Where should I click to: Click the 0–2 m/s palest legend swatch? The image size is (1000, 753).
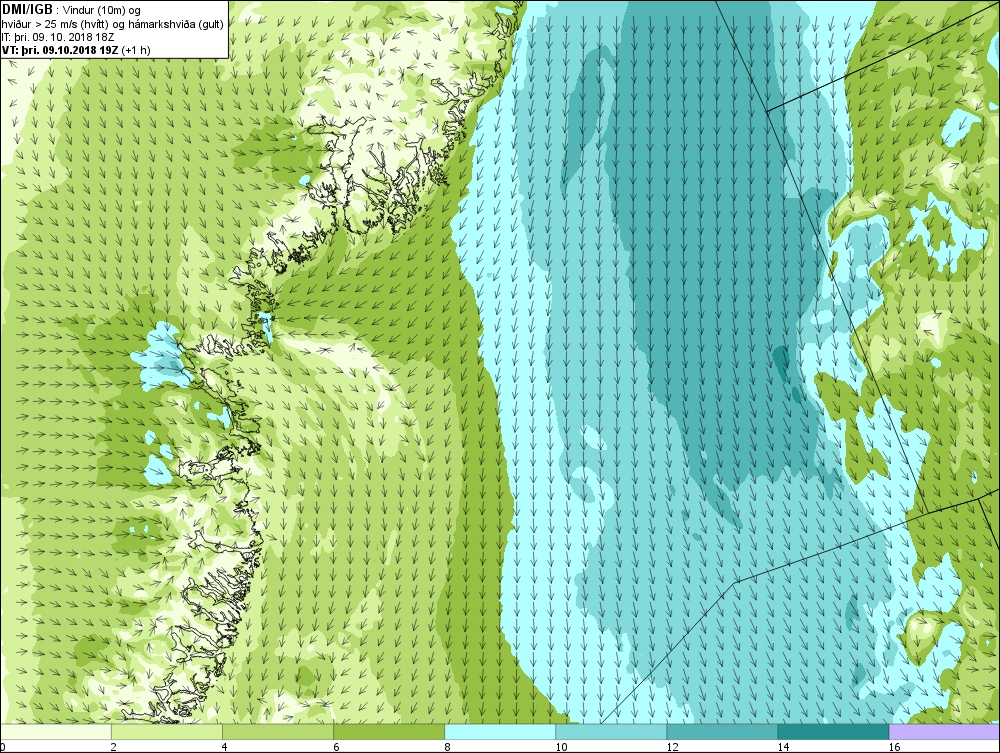pos(56,731)
